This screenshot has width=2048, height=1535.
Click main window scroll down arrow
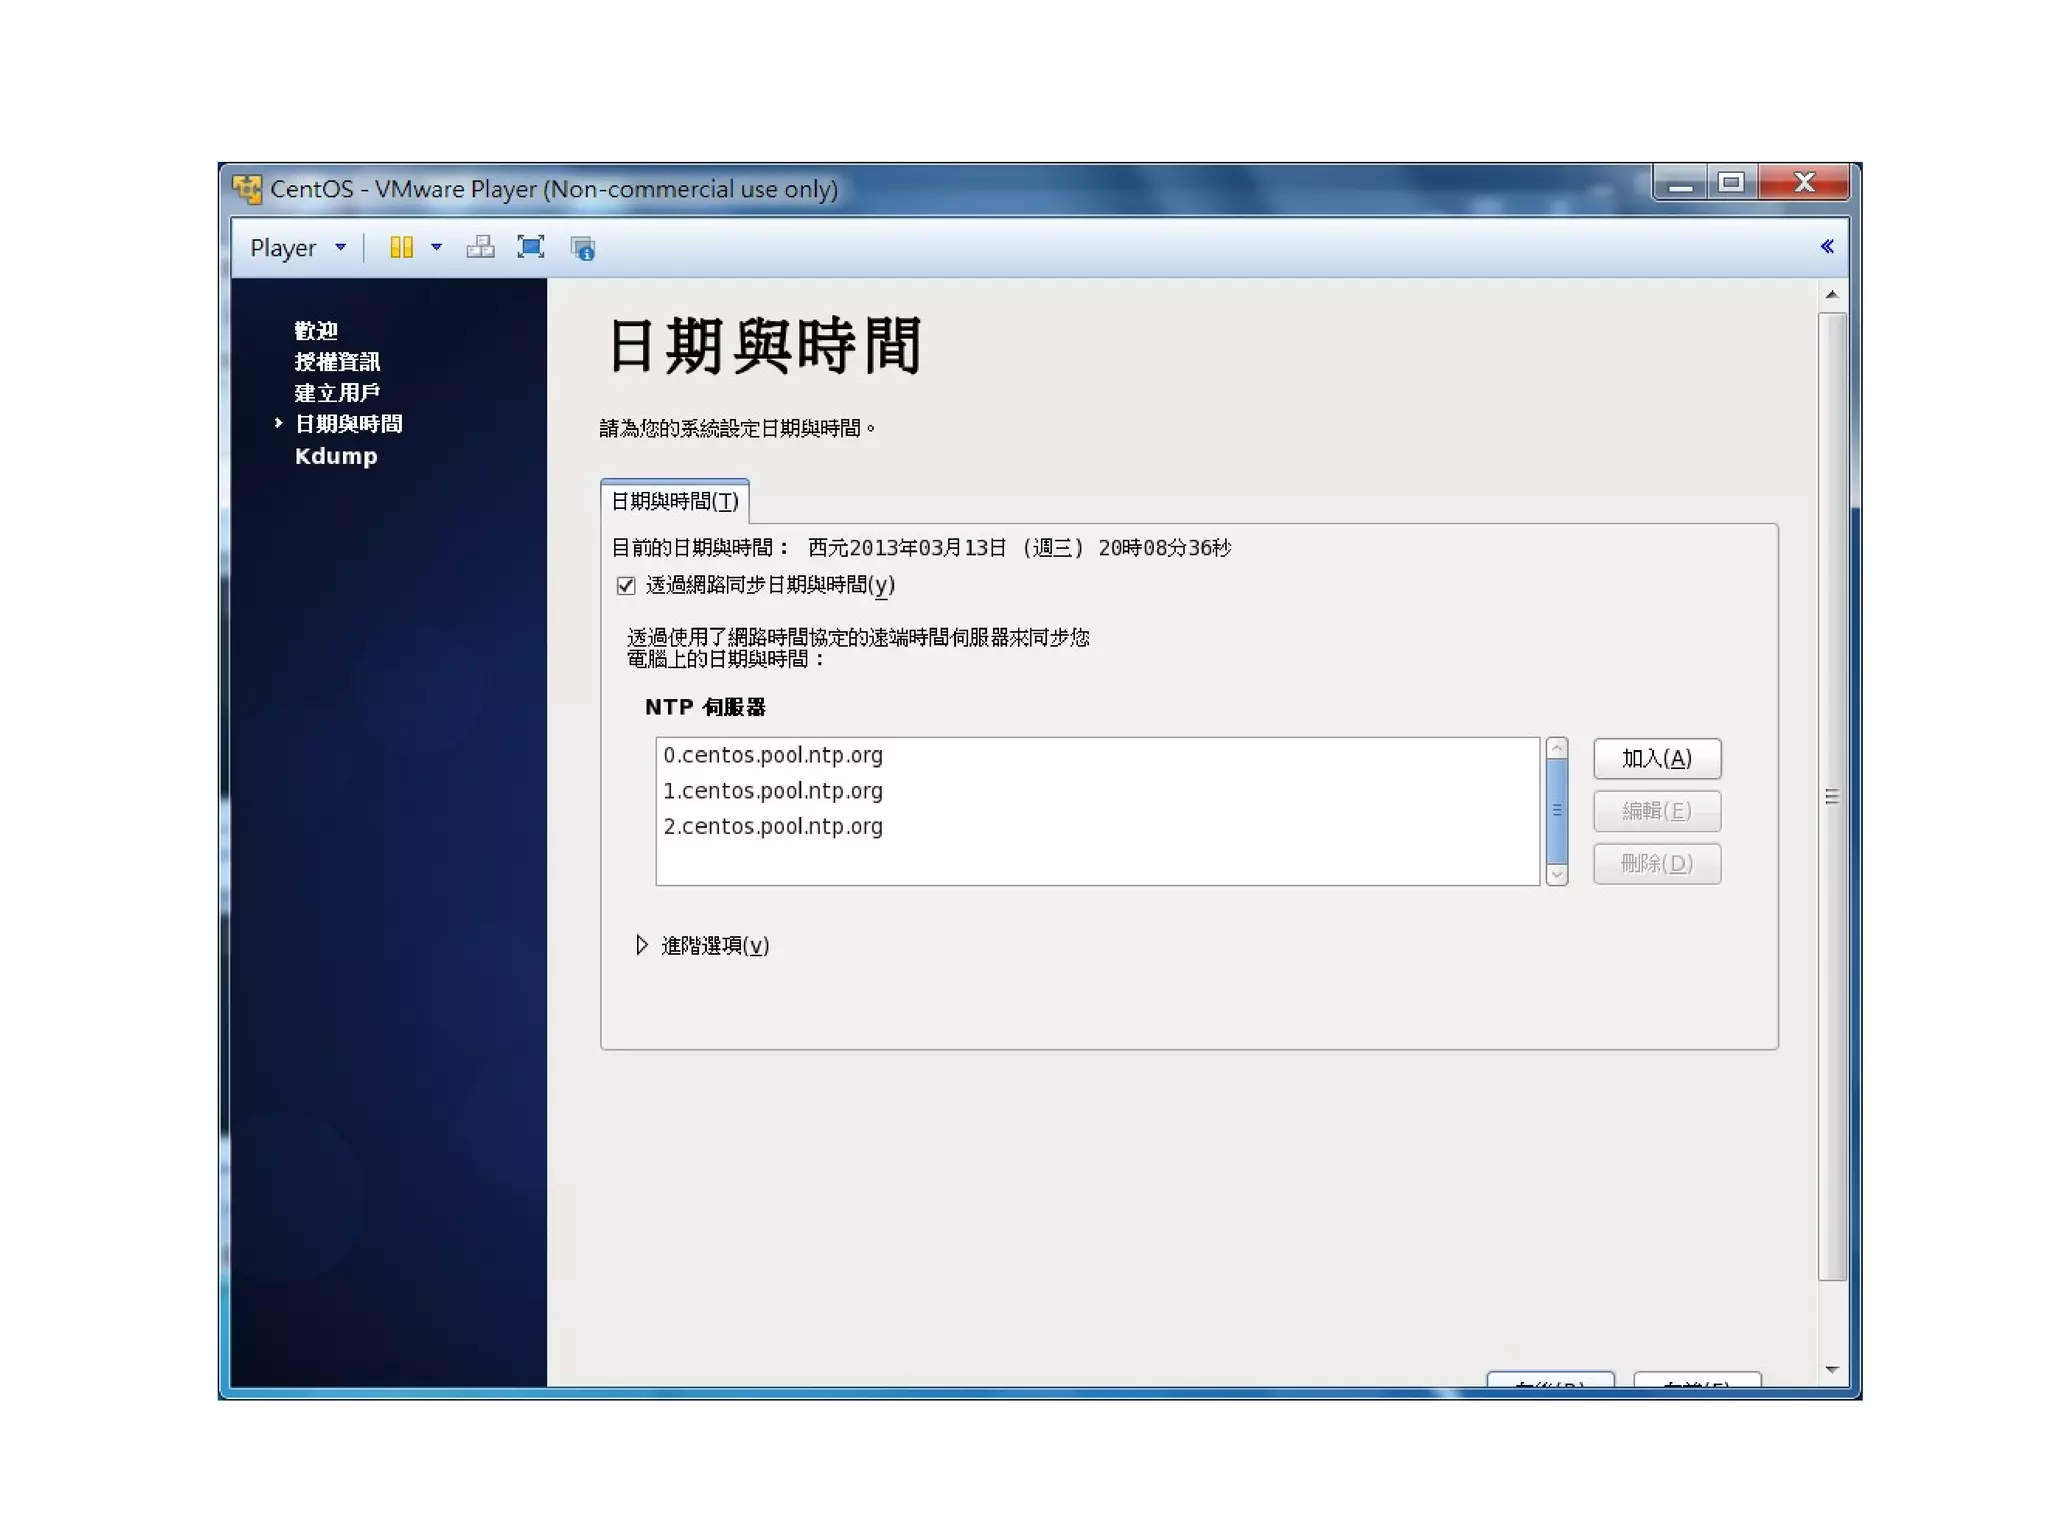[1831, 1370]
